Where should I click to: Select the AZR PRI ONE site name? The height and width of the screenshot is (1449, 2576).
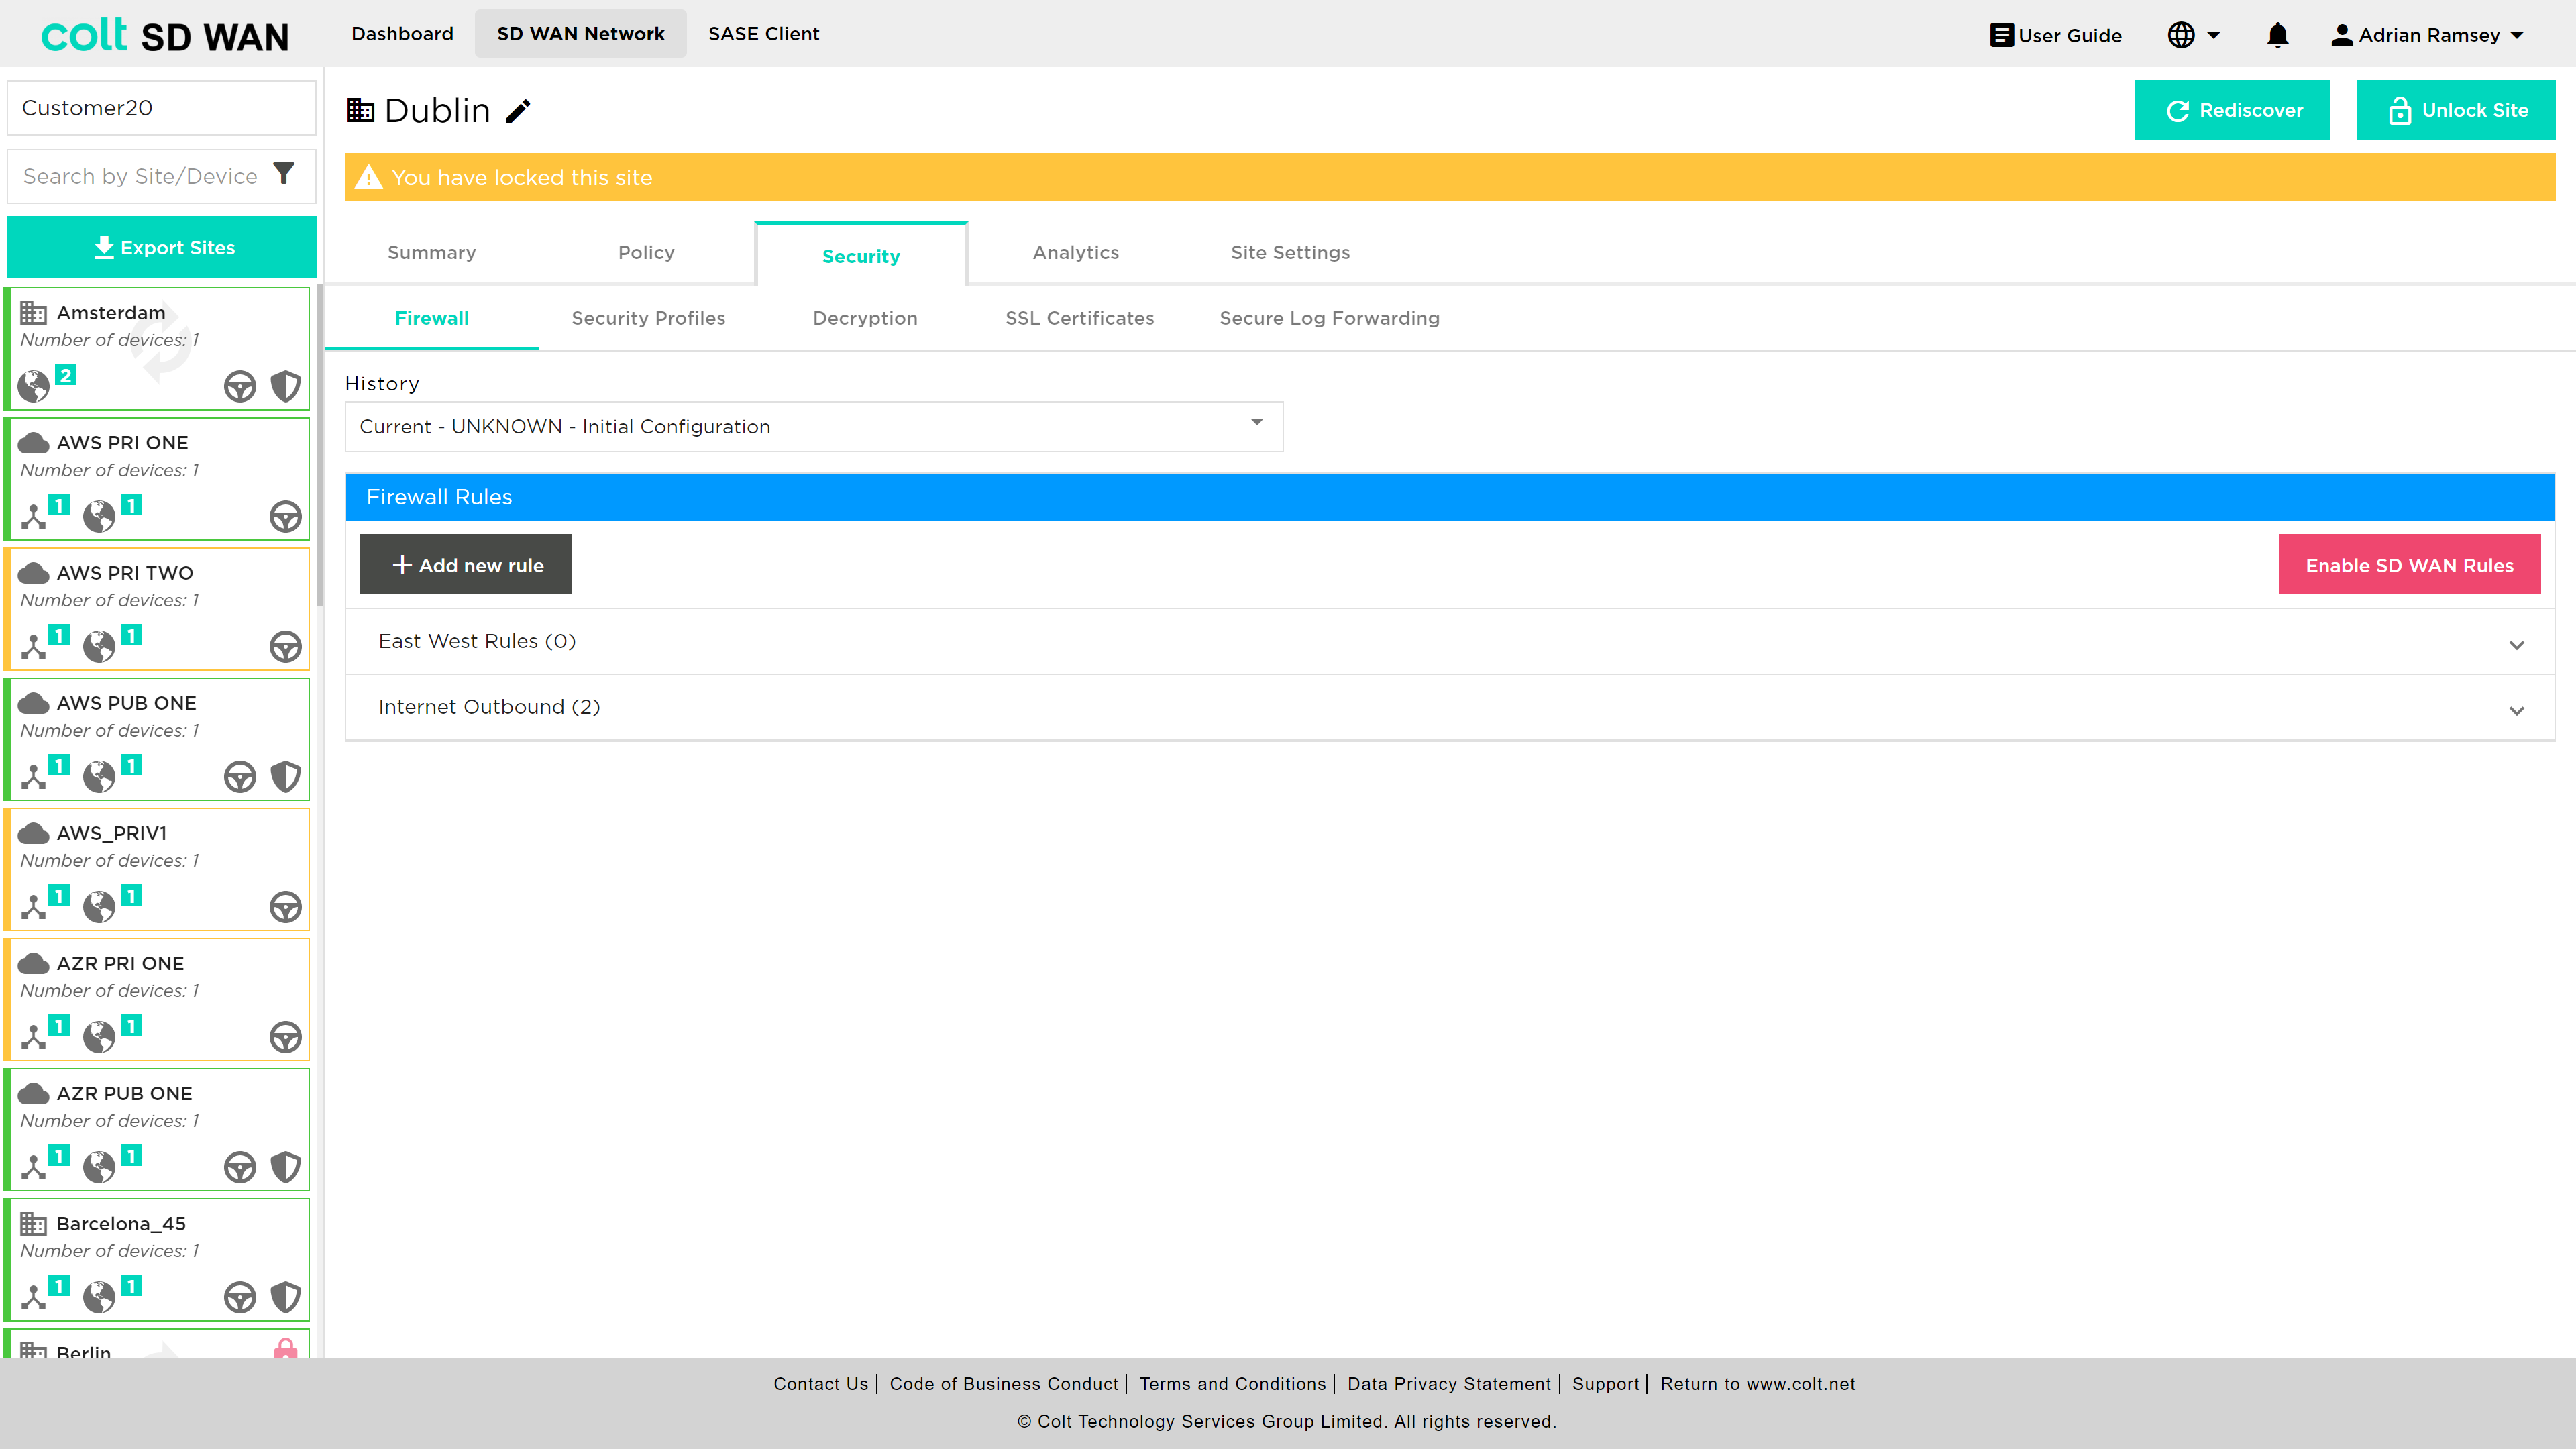click(x=120, y=963)
